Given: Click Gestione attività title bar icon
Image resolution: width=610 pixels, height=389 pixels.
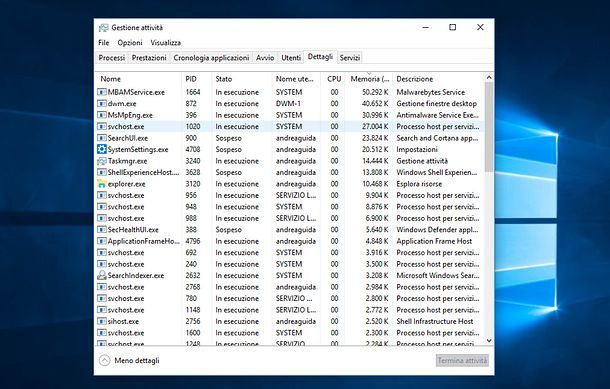Looking at the screenshot, I should click(103, 28).
